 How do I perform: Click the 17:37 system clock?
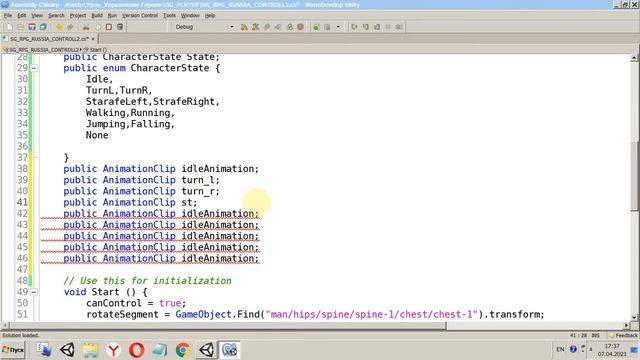pos(612,346)
